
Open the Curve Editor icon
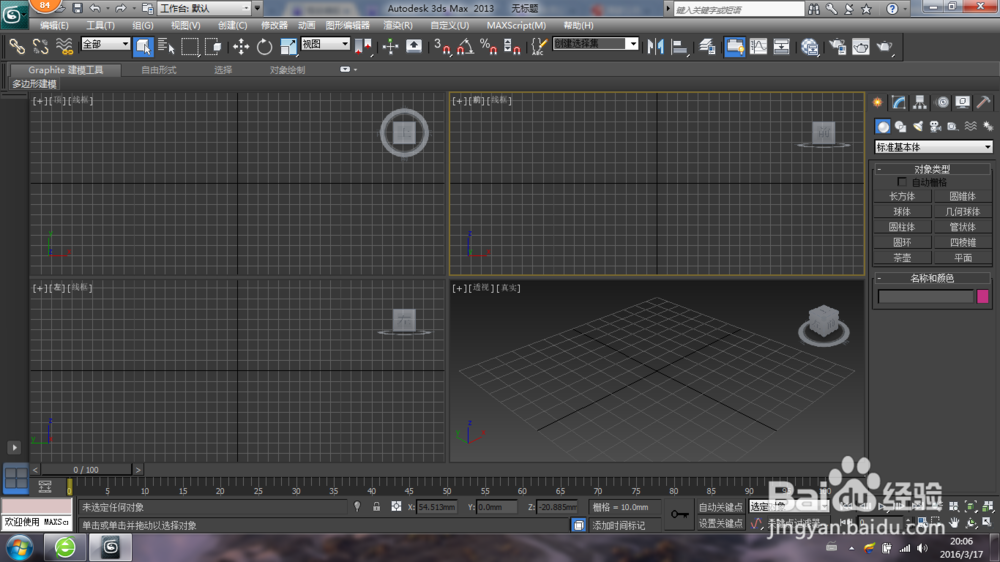click(758, 47)
